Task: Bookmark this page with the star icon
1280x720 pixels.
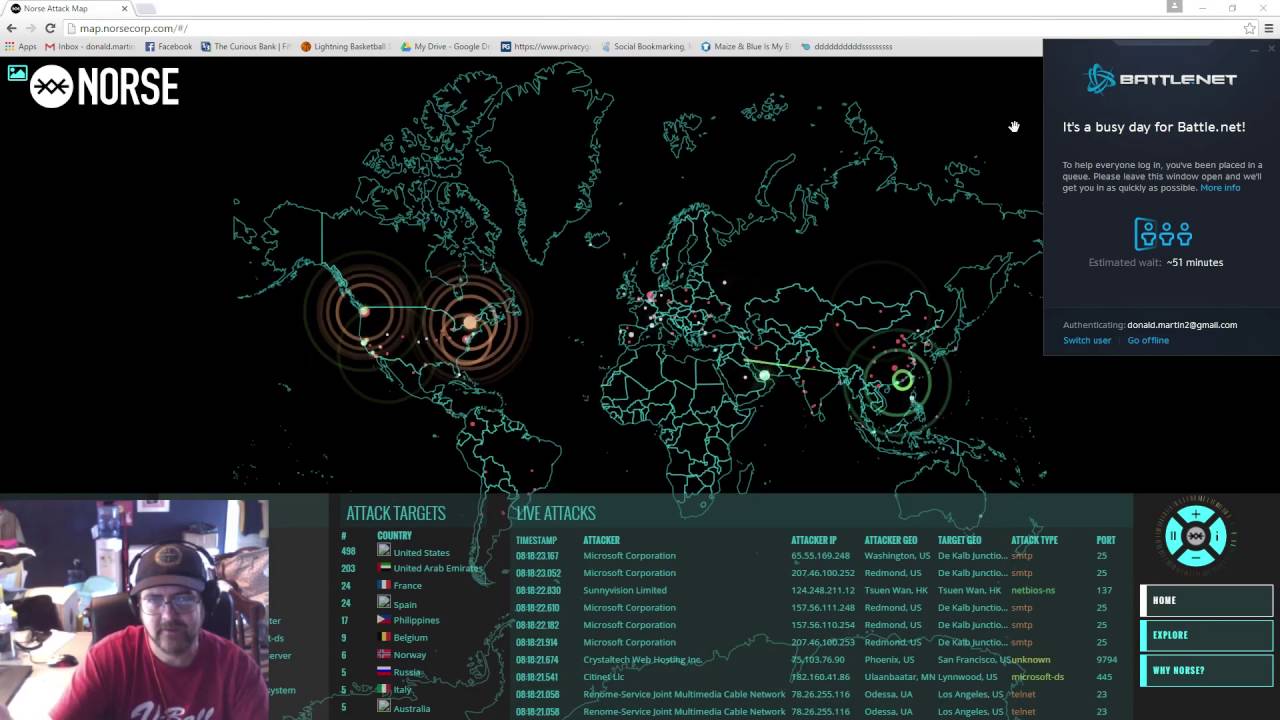Action: pos(1249,28)
